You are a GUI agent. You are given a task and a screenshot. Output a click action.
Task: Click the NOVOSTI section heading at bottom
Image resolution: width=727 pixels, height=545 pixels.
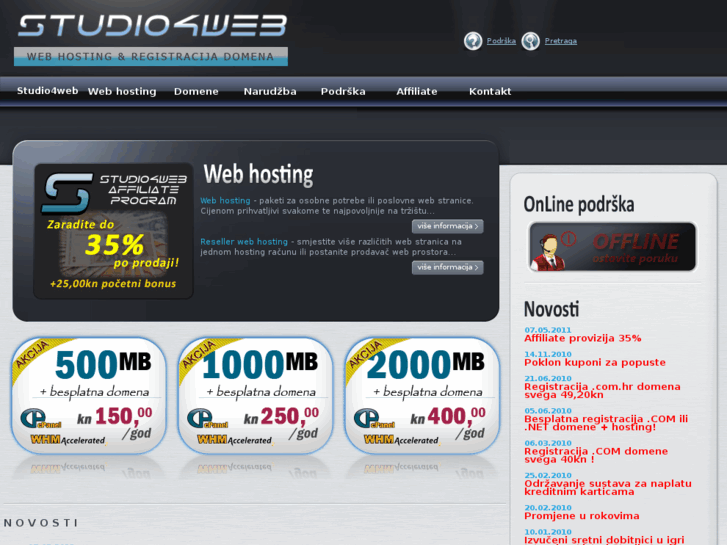pos(41,523)
